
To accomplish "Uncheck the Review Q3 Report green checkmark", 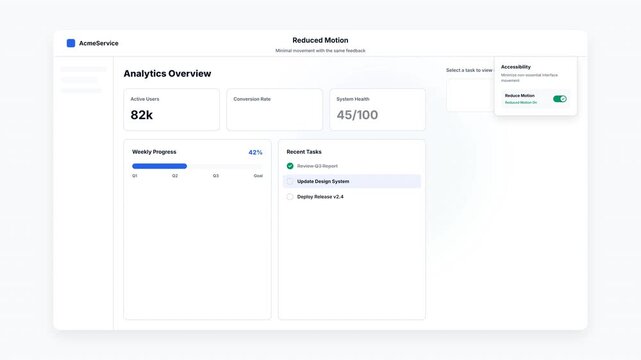I will (x=290, y=166).
